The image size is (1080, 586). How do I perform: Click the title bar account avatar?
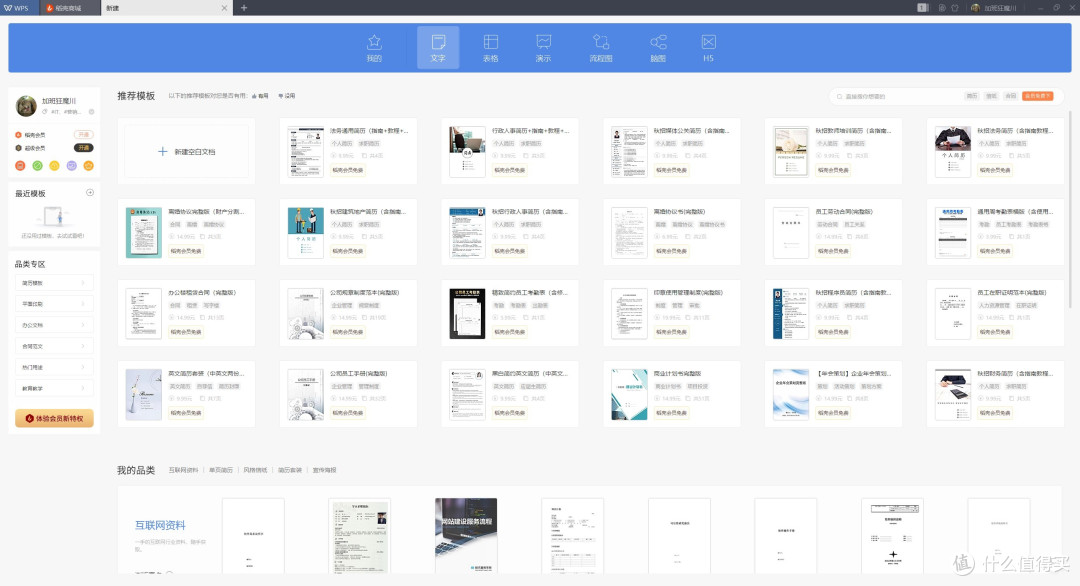point(975,8)
